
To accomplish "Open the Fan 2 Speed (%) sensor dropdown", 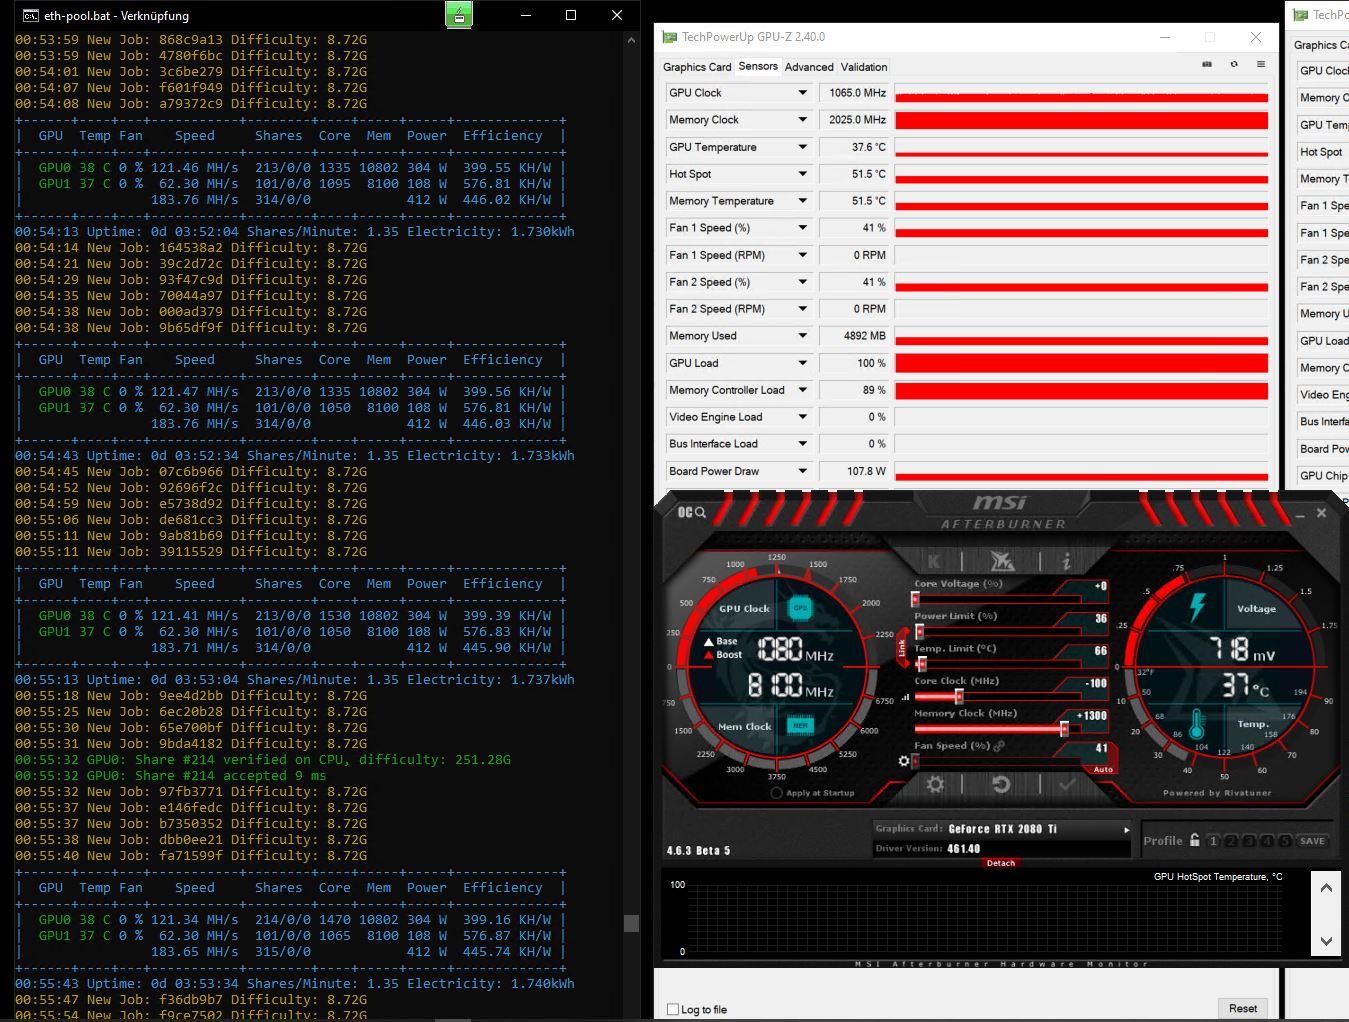I will click(x=802, y=282).
